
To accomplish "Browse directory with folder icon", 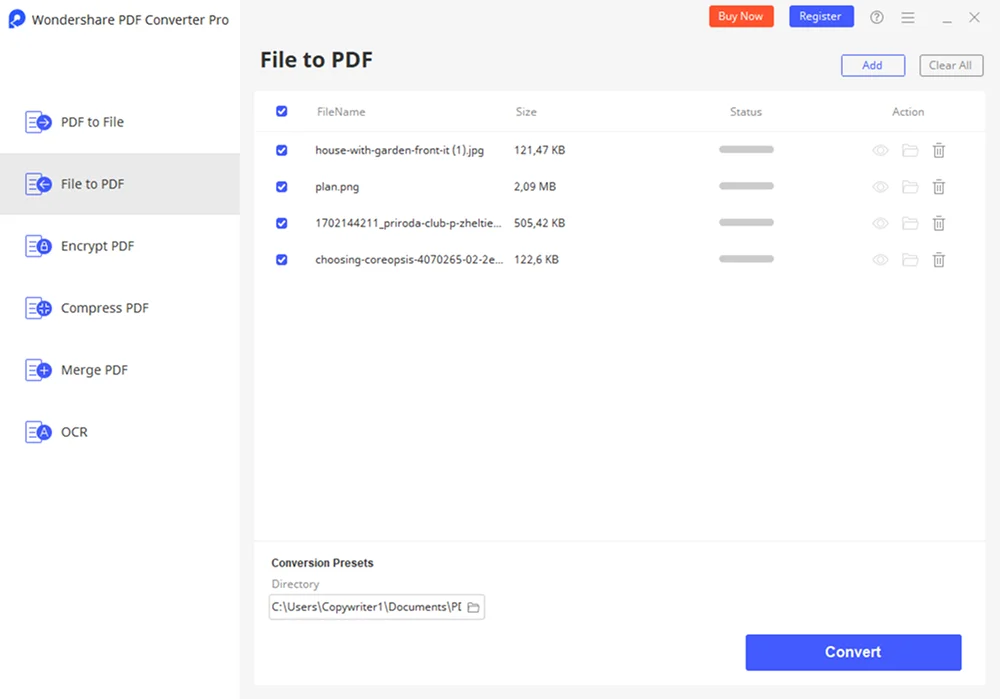I will 474,607.
